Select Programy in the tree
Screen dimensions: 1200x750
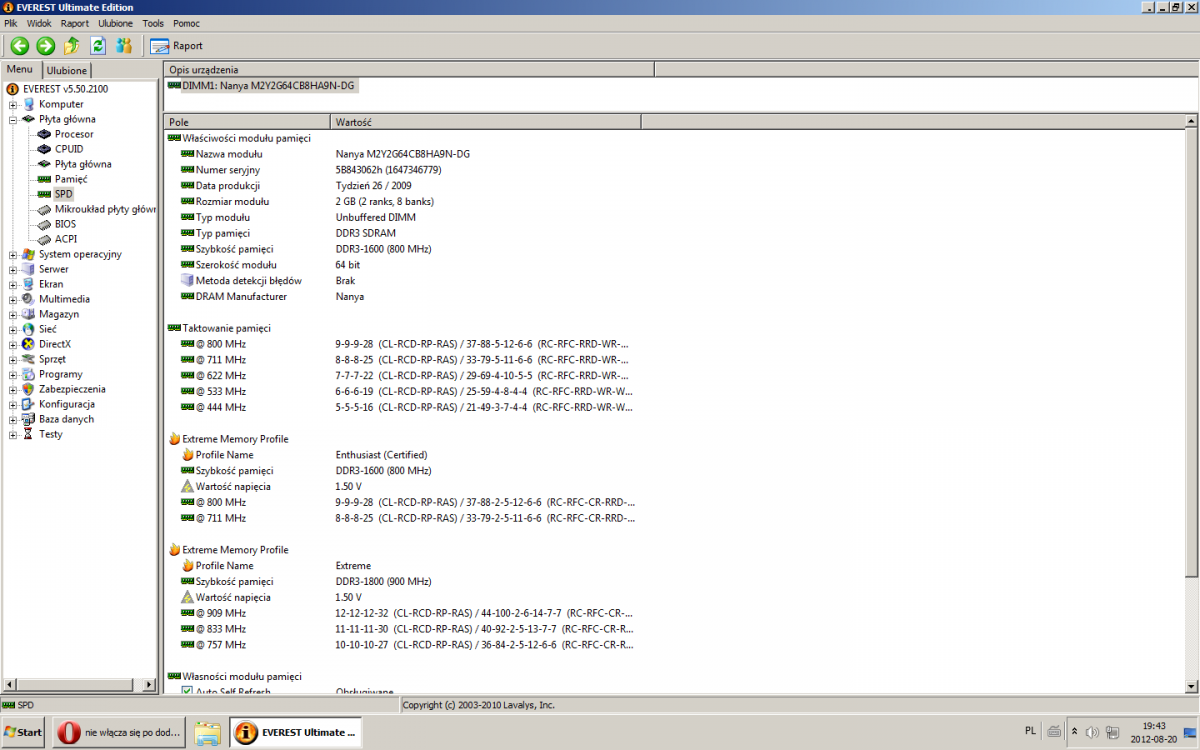pos(60,374)
